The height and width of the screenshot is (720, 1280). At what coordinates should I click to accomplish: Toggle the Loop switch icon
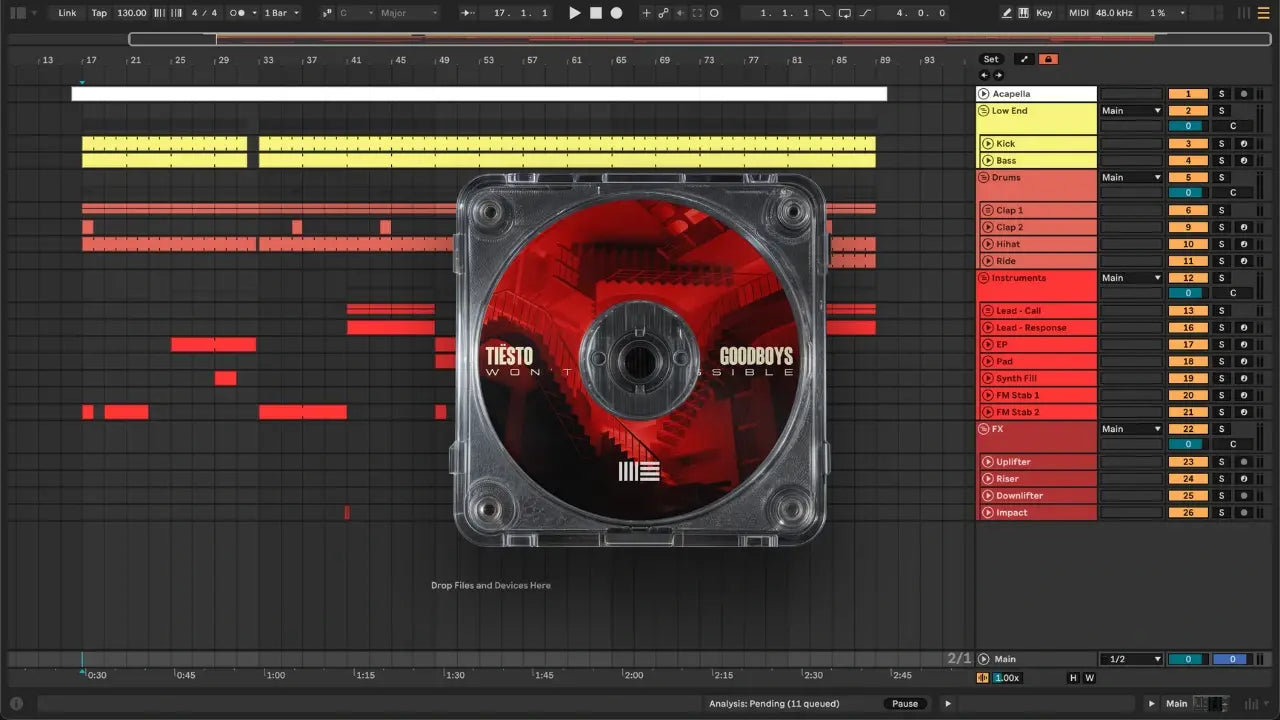pyautogui.click(x=845, y=13)
